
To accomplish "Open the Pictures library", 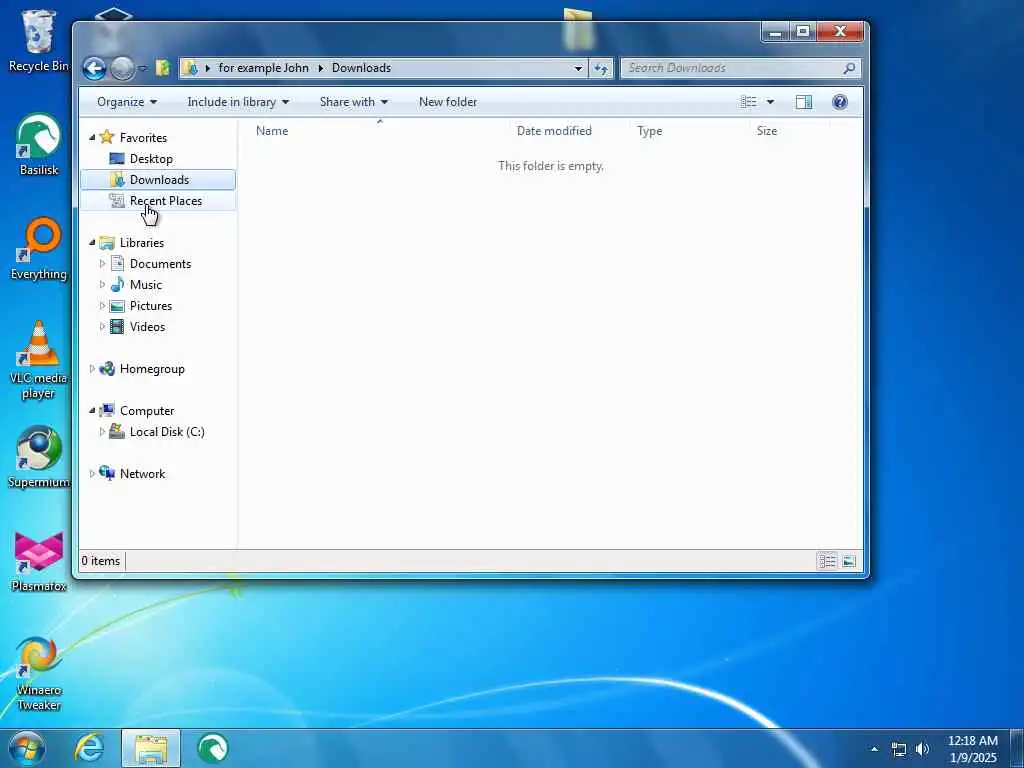I will click(x=151, y=306).
